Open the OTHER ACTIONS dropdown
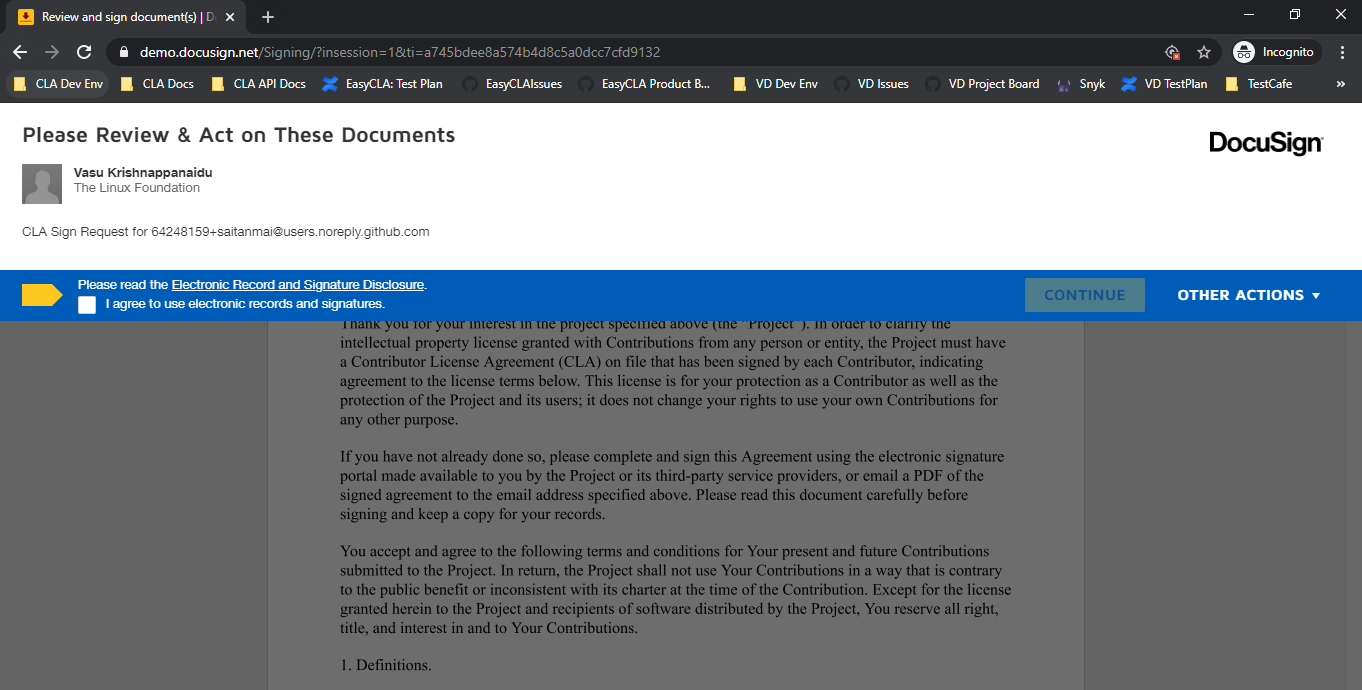 tap(1248, 295)
